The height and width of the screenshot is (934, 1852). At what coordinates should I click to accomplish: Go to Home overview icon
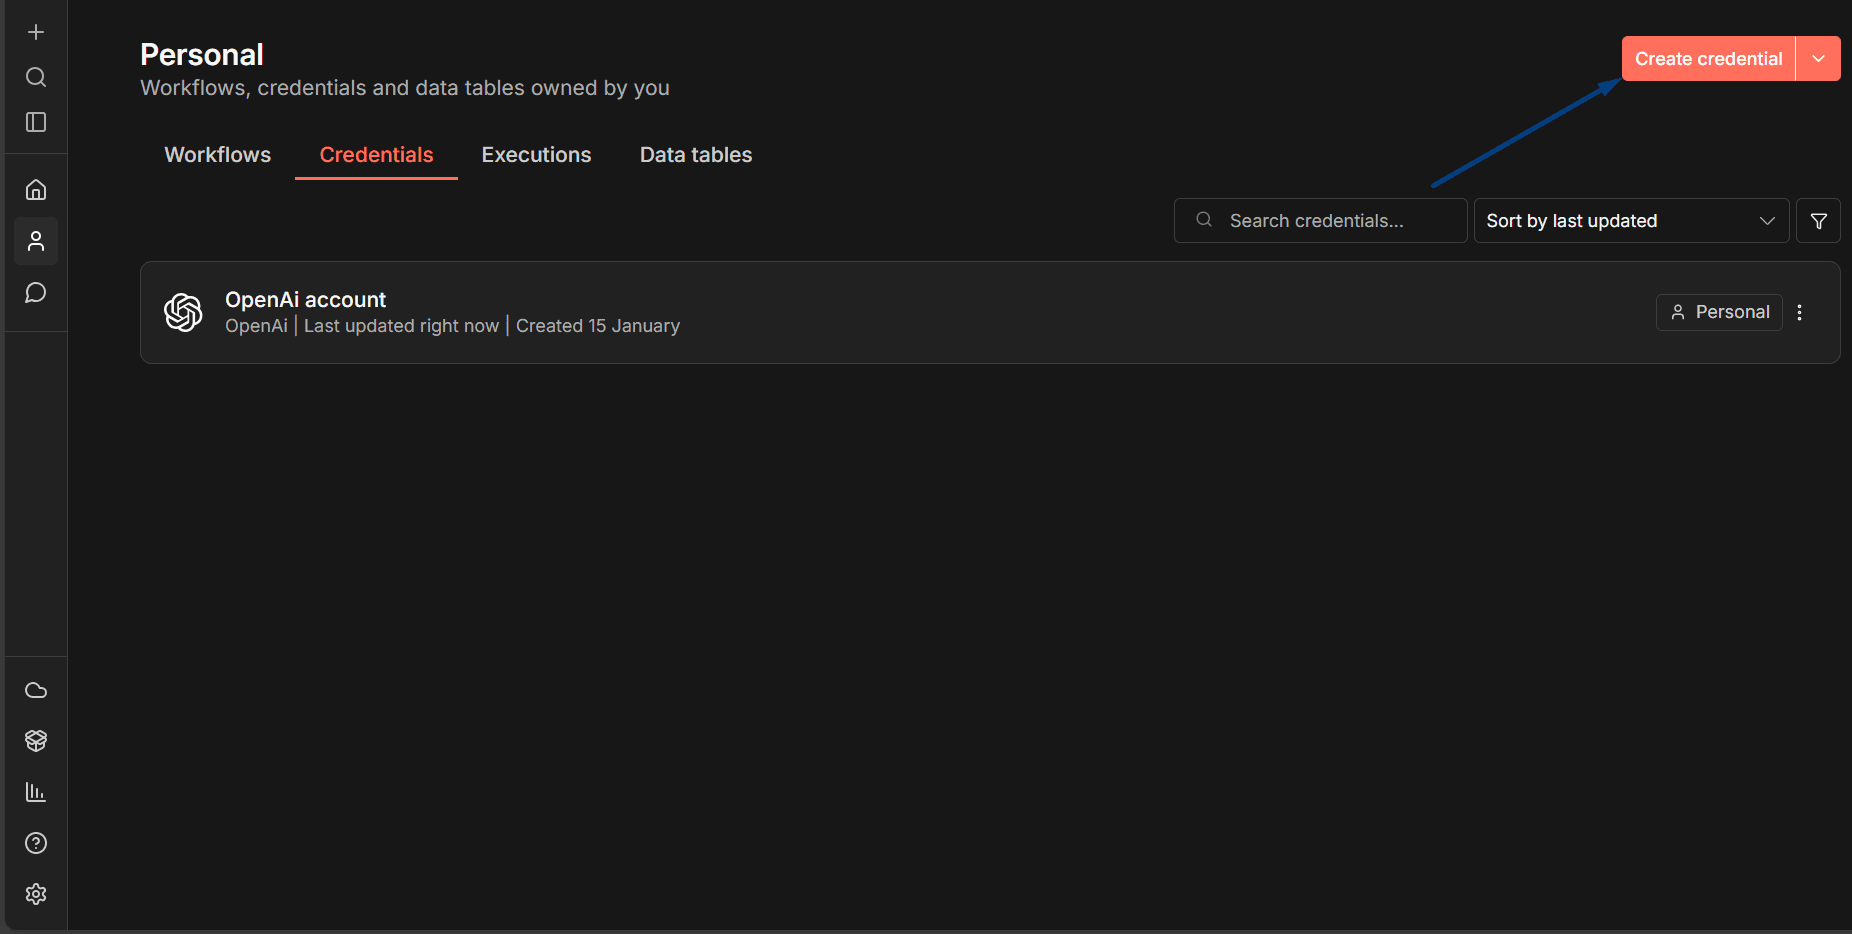(x=36, y=189)
